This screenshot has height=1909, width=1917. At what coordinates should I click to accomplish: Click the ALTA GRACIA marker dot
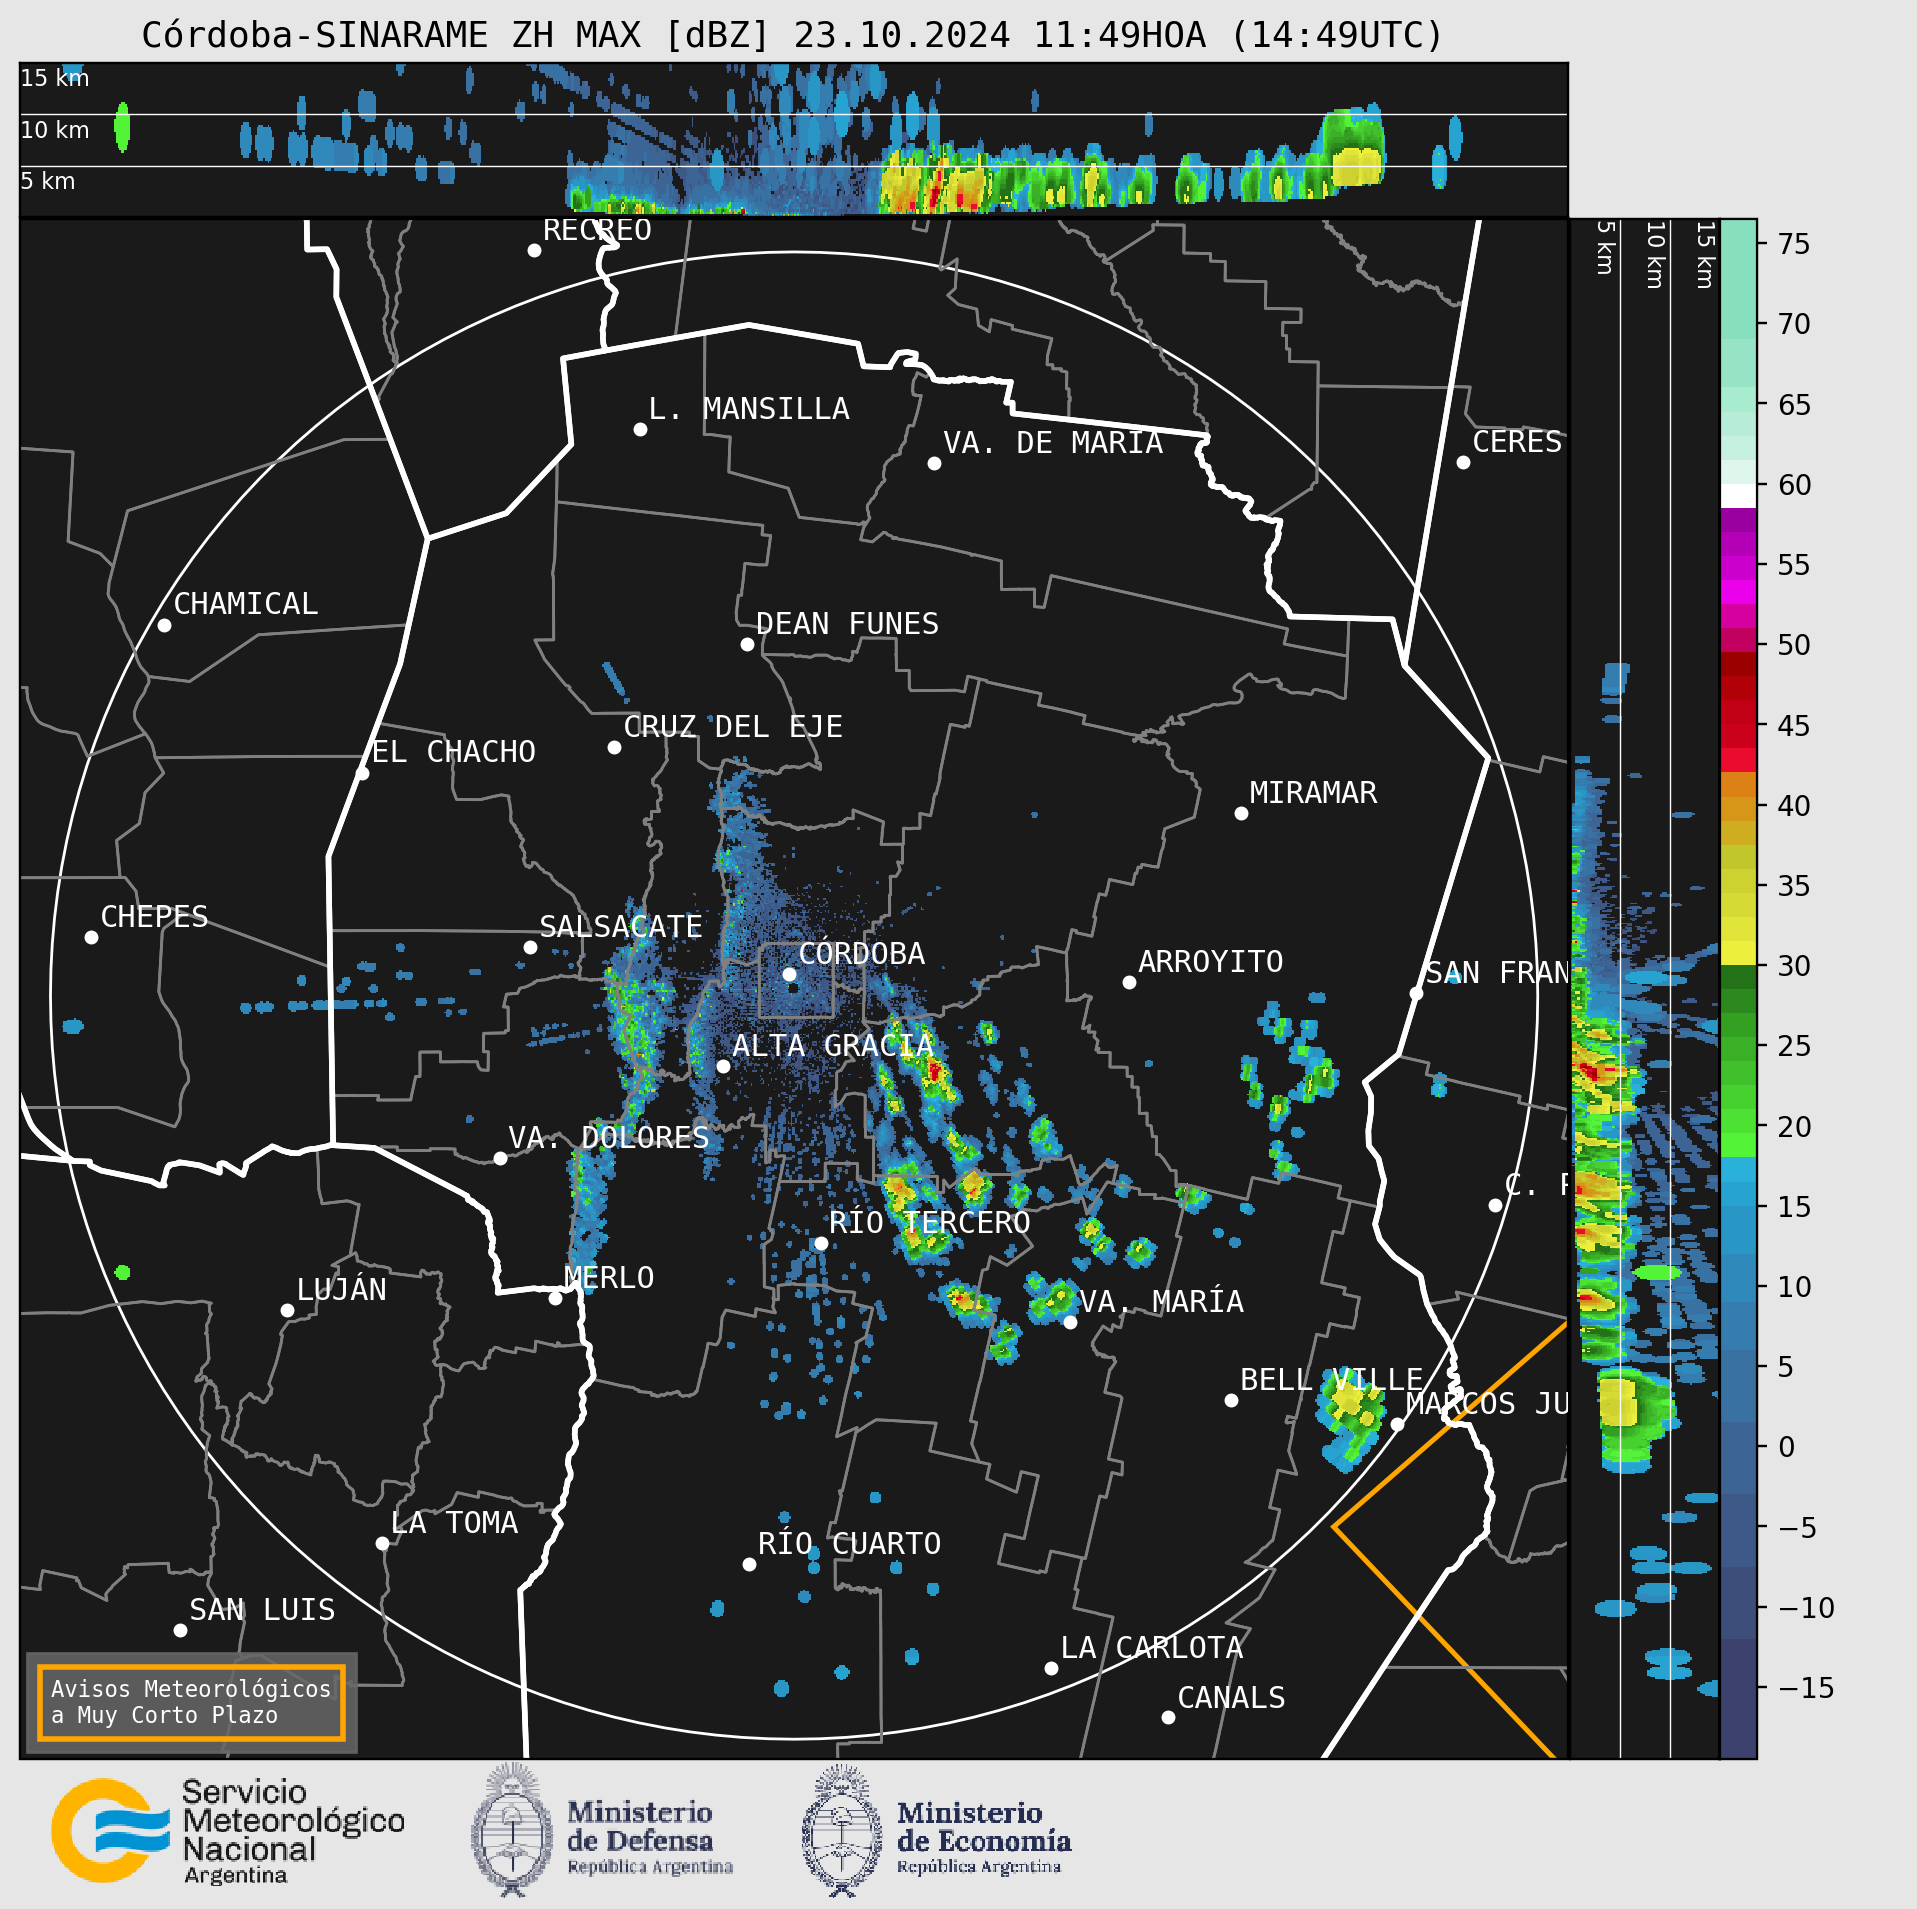pos(723,1066)
